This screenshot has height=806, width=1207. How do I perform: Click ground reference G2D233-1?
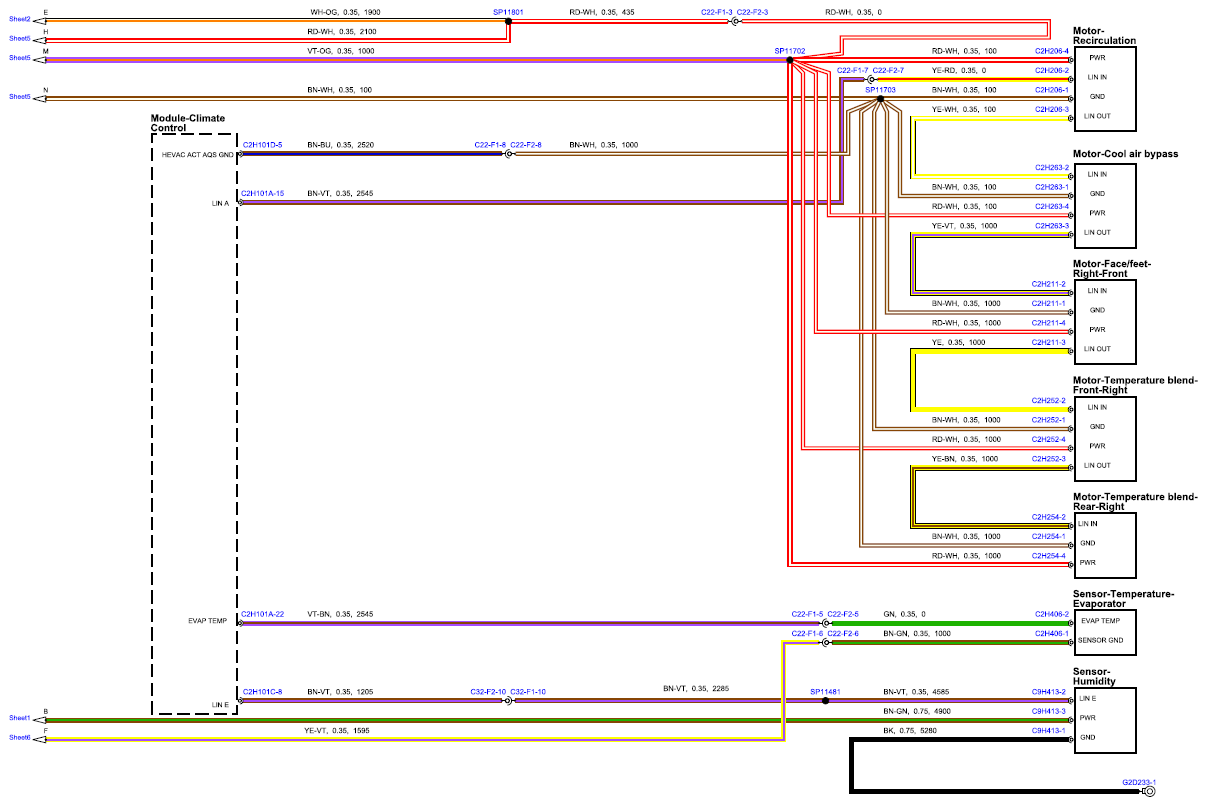coord(1139,782)
